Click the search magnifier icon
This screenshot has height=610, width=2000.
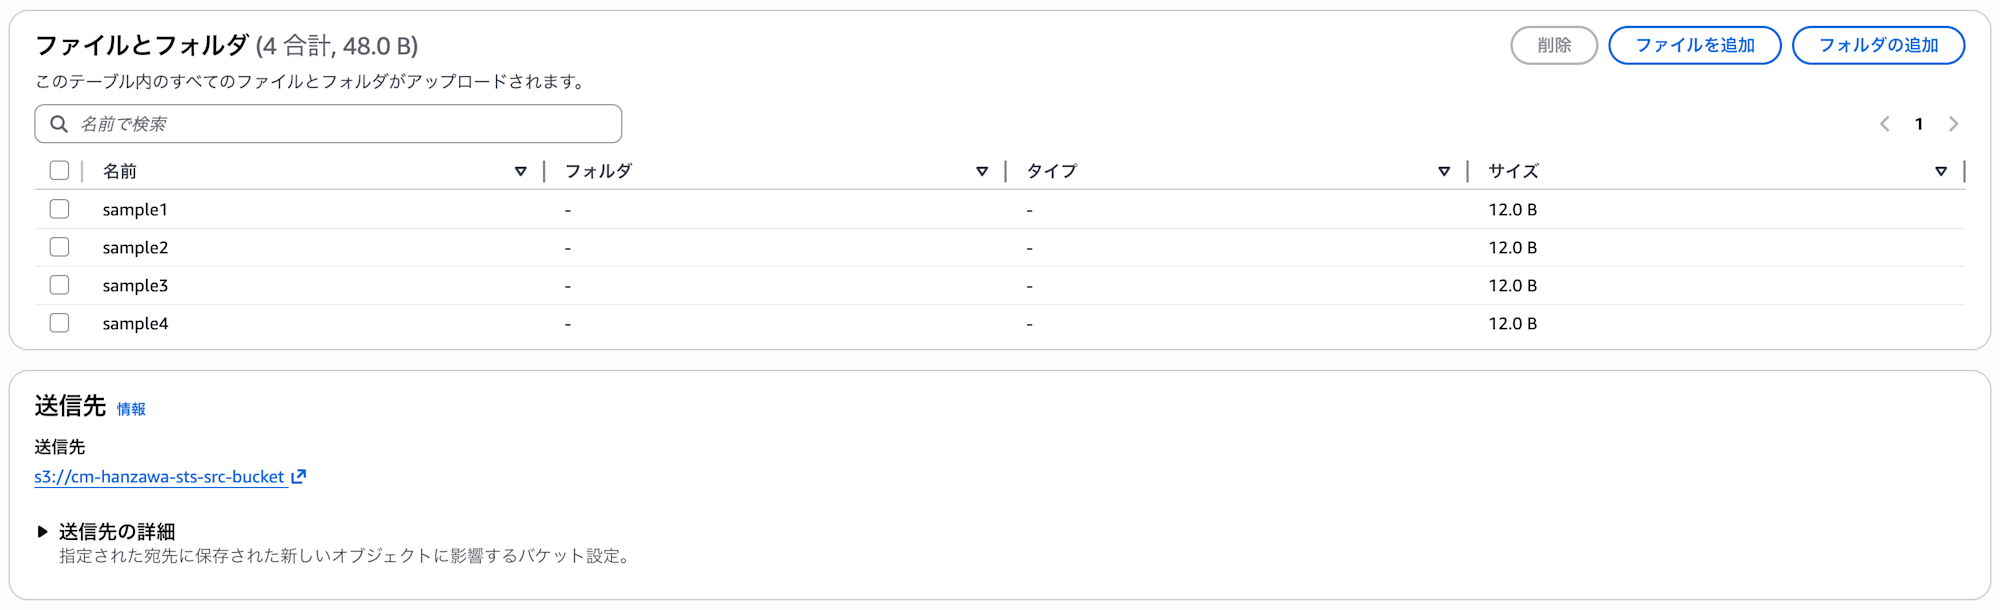pos(59,124)
